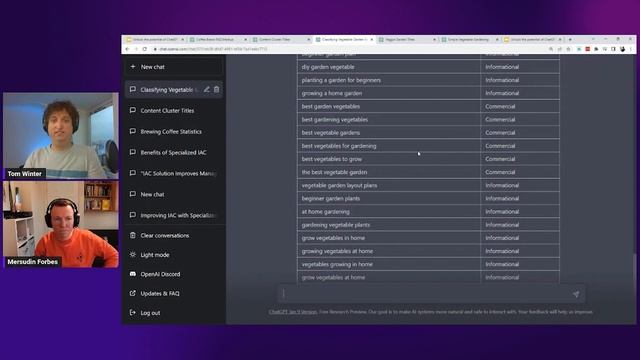640x360 pixels.
Task: Click the Tom Winter webcam thumbnail
Action: click(x=61, y=136)
